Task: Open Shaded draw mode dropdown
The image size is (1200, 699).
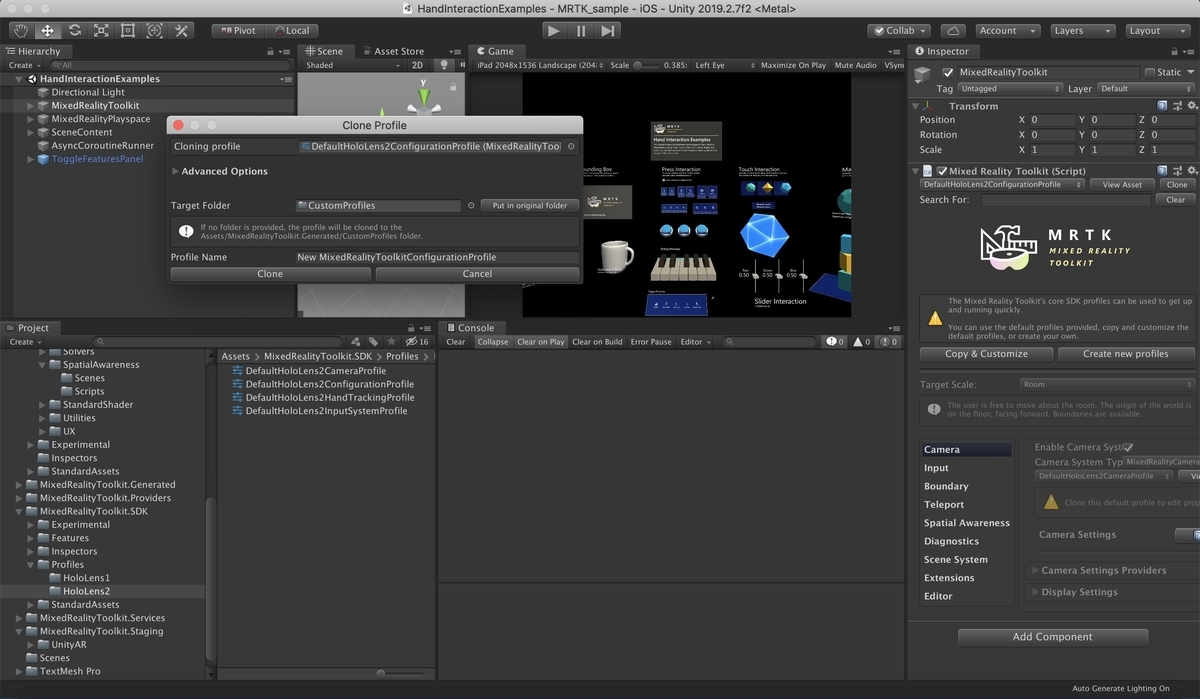Action: tap(350, 65)
